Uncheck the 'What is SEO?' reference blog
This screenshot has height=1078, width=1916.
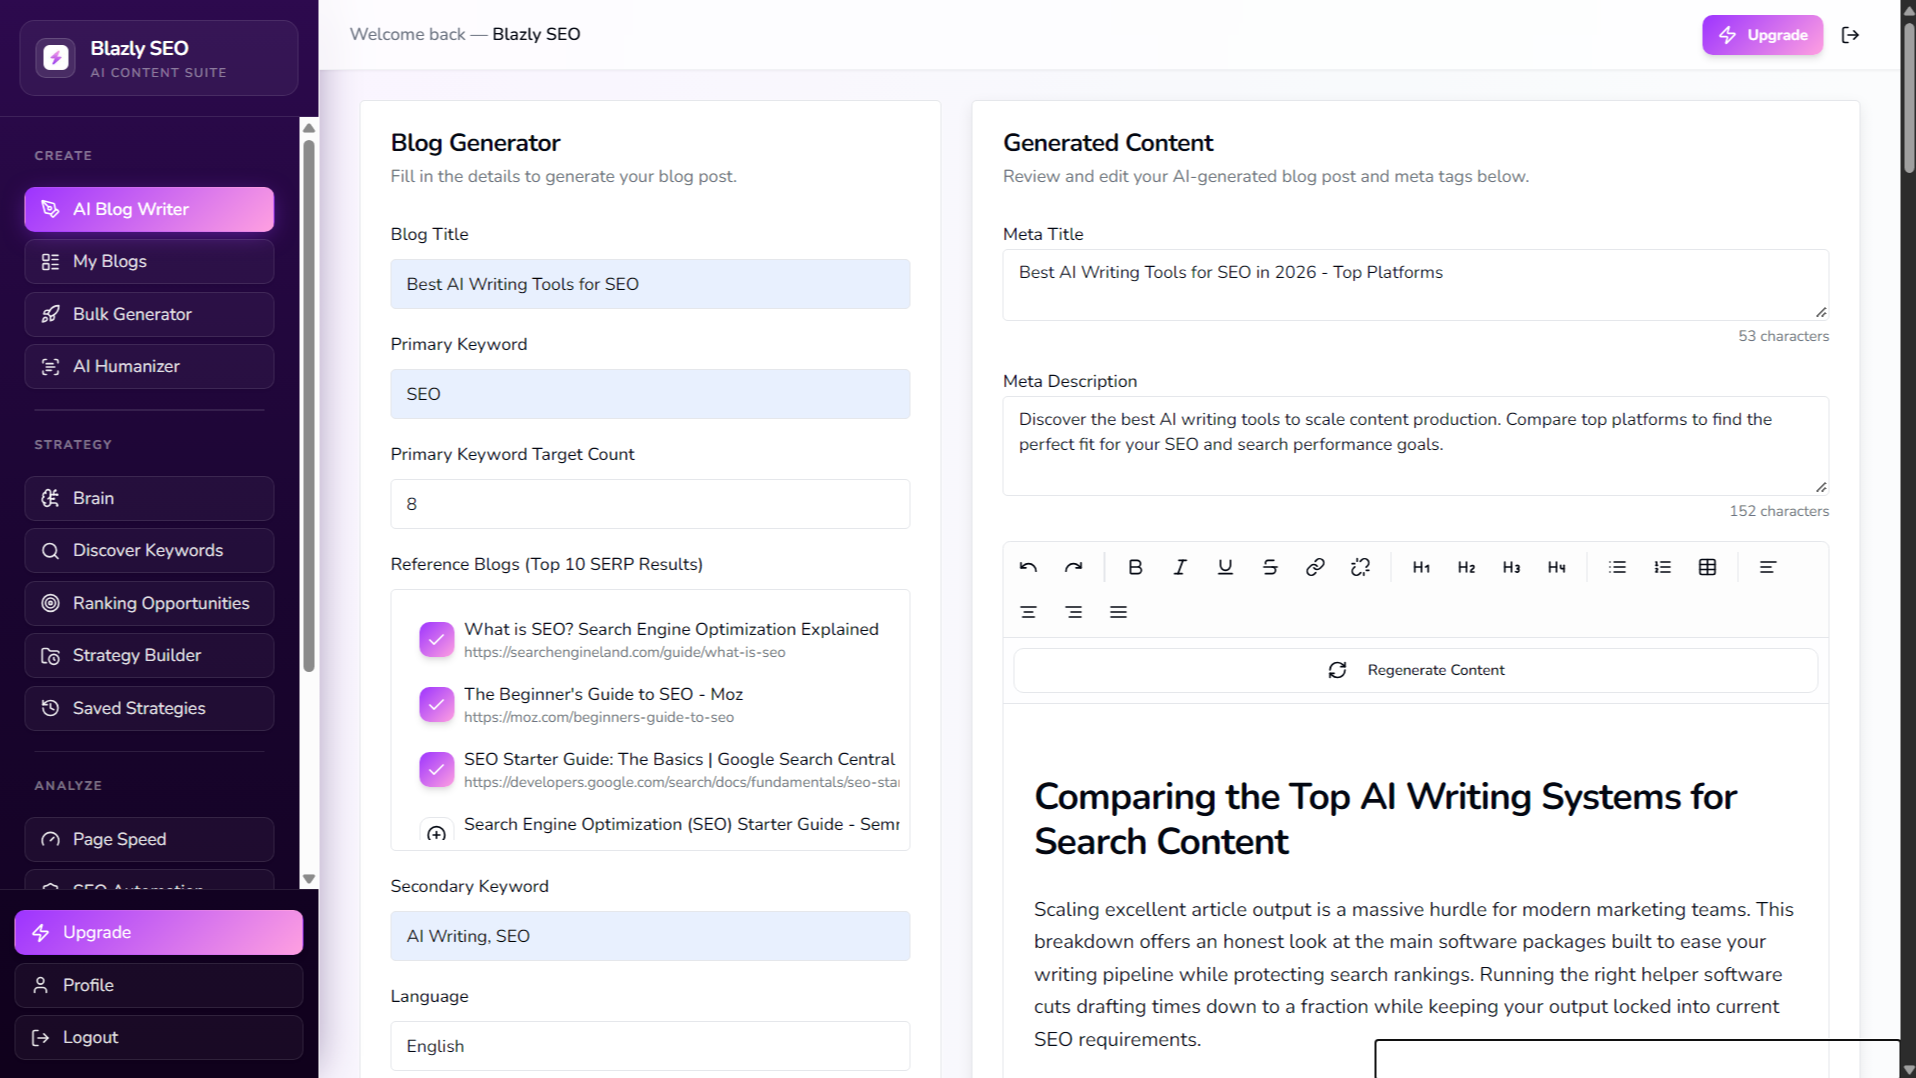point(436,639)
